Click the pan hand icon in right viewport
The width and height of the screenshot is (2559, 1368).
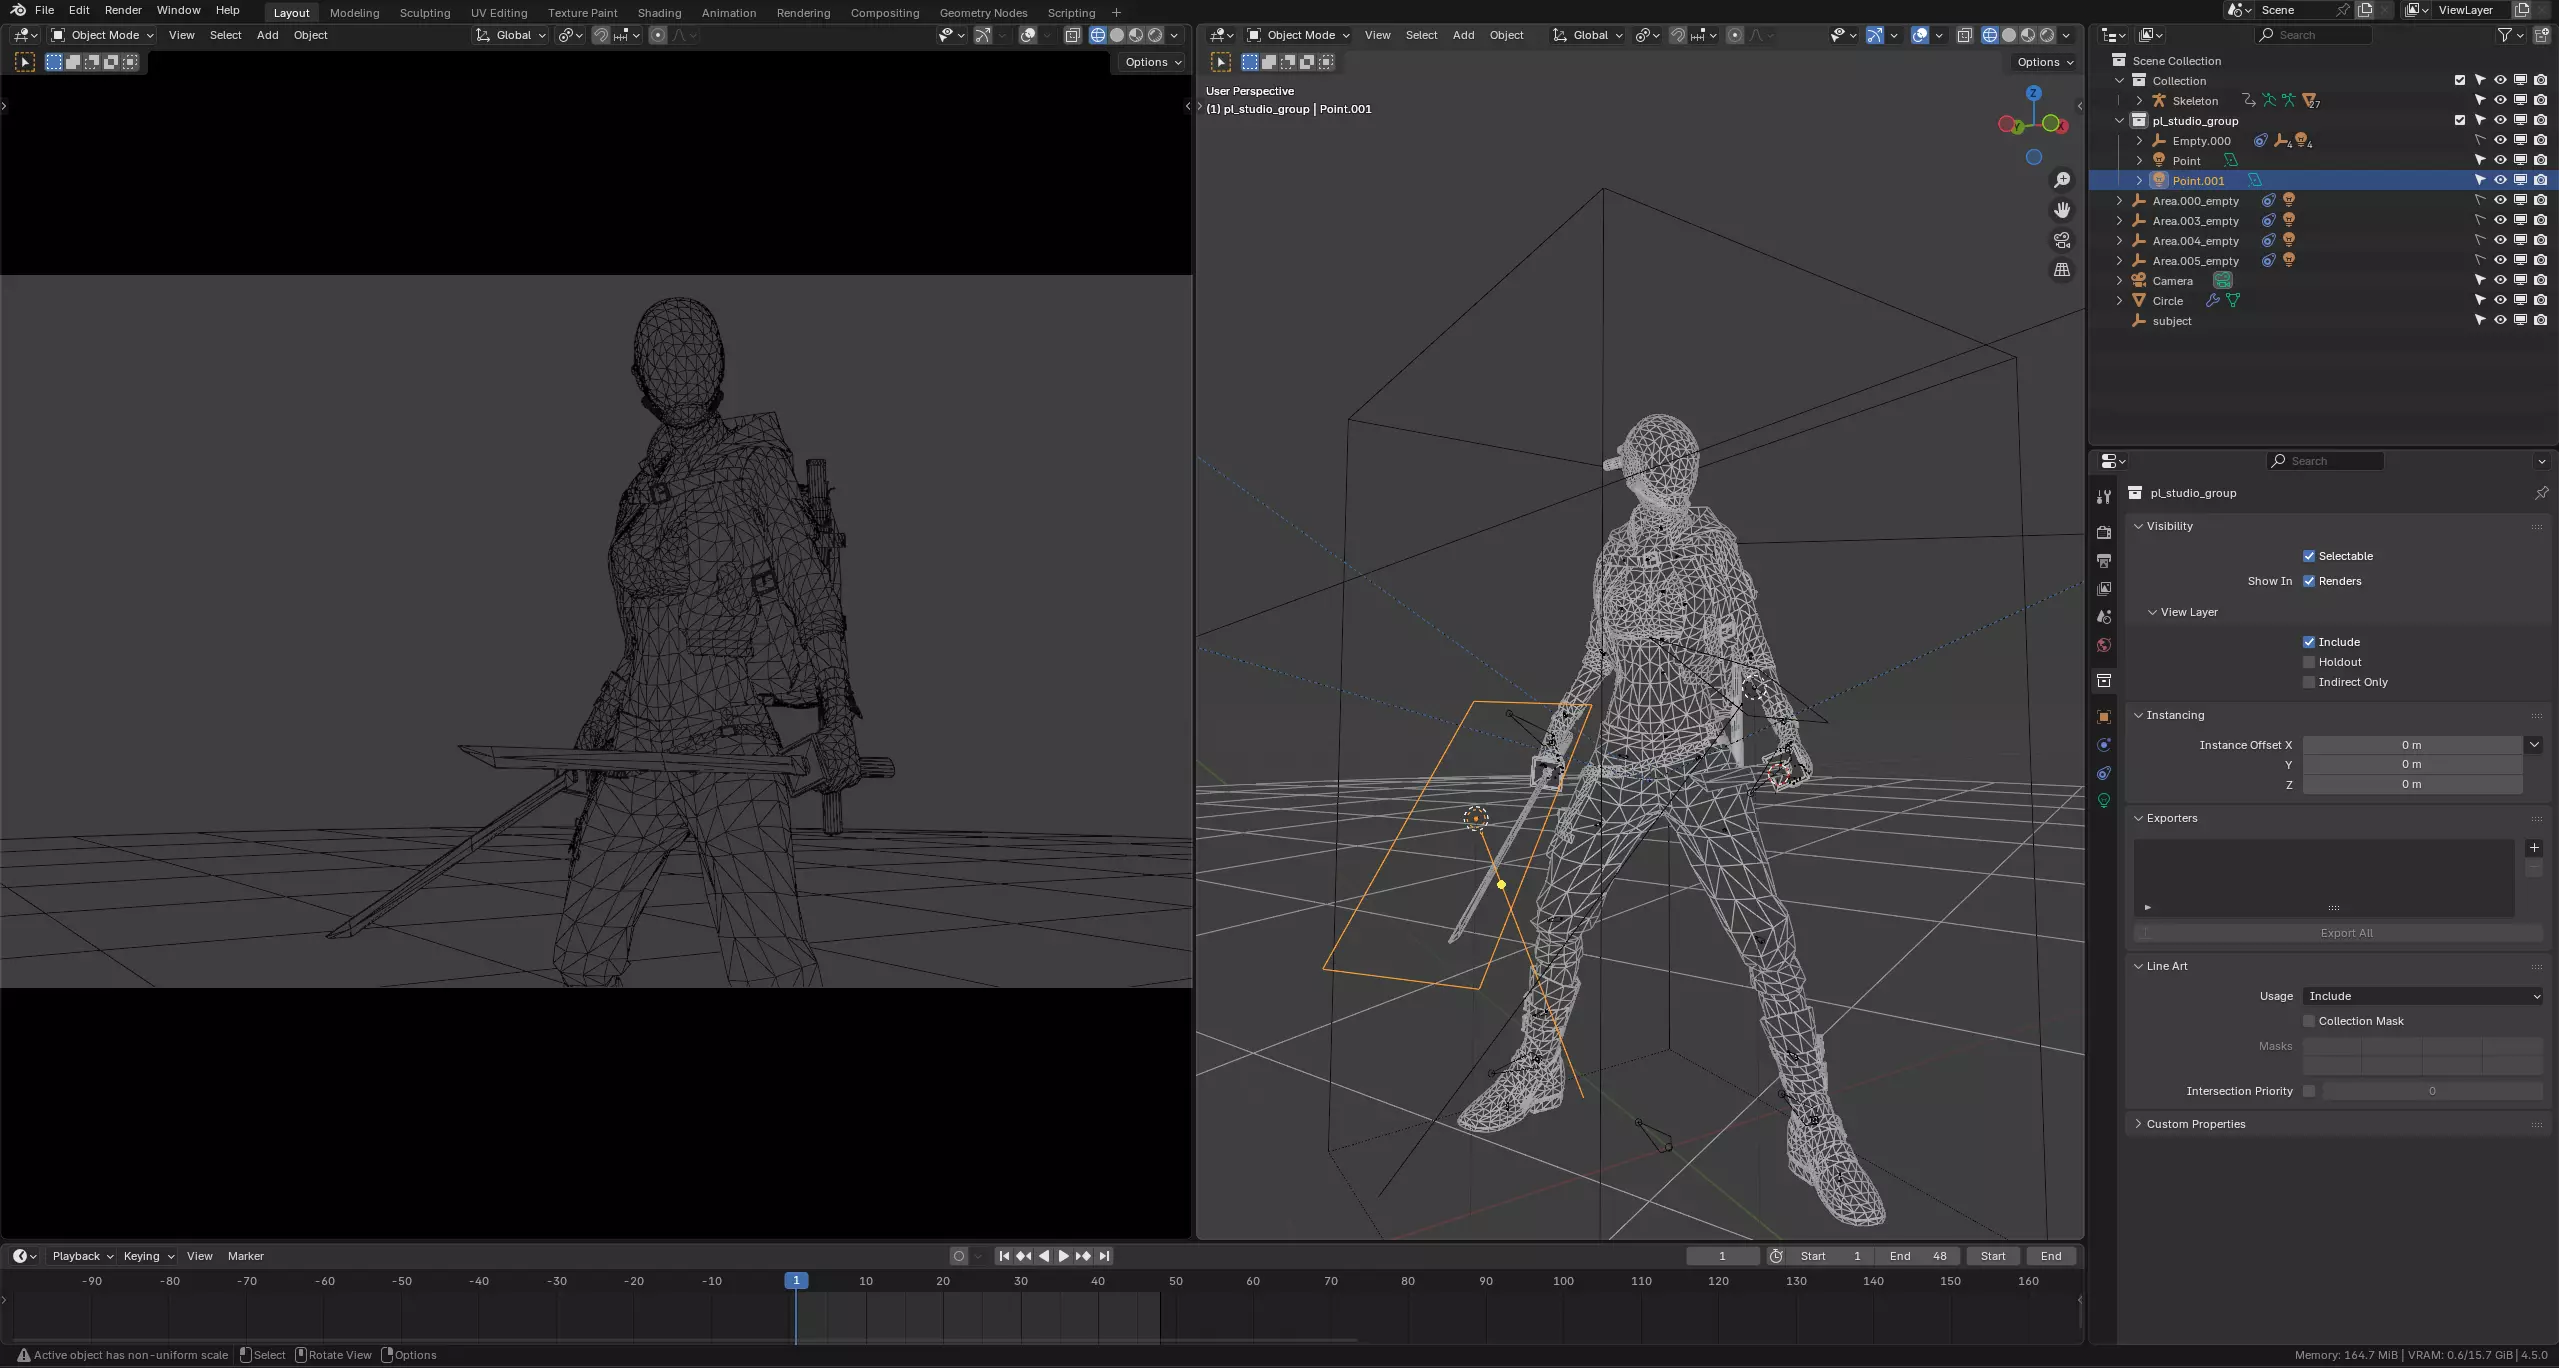click(2062, 210)
